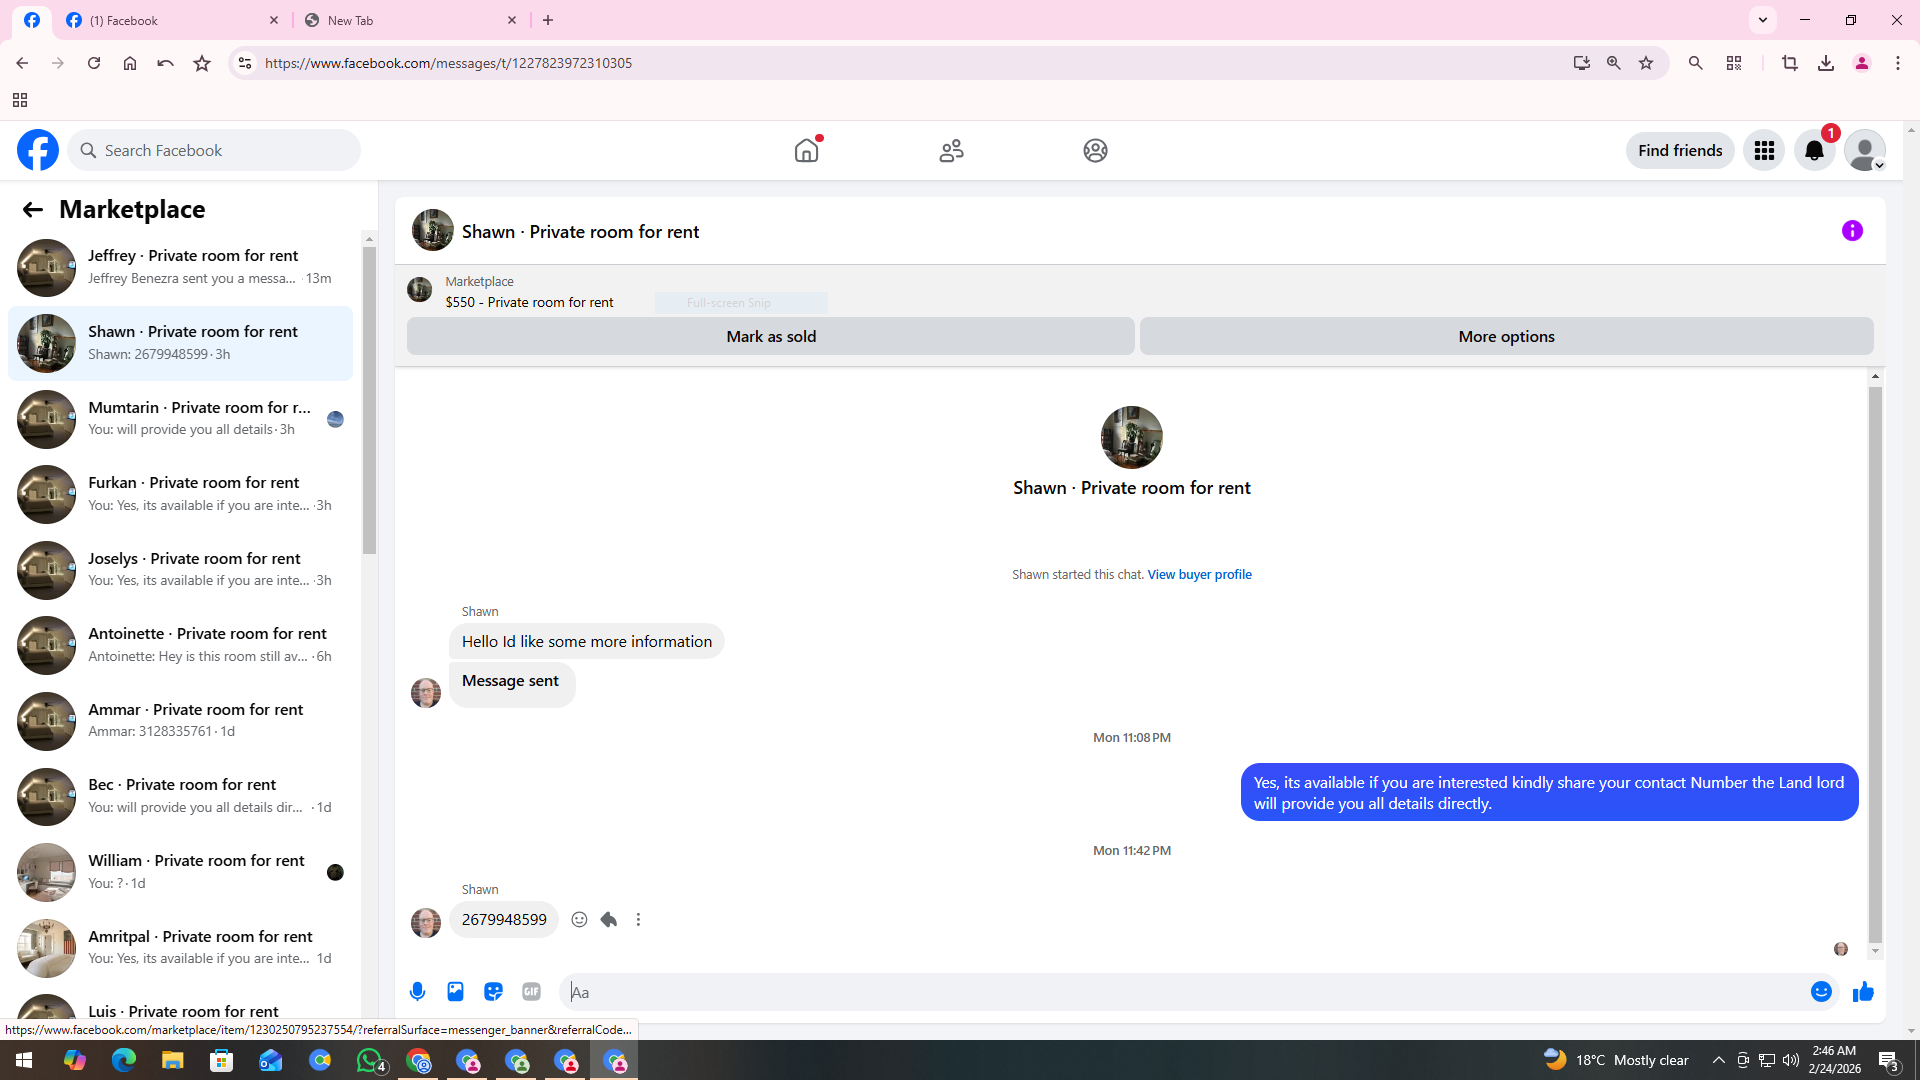The height and width of the screenshot is (1080, 1920).
Task: Open the GIF picker
Action: point(531,991)
